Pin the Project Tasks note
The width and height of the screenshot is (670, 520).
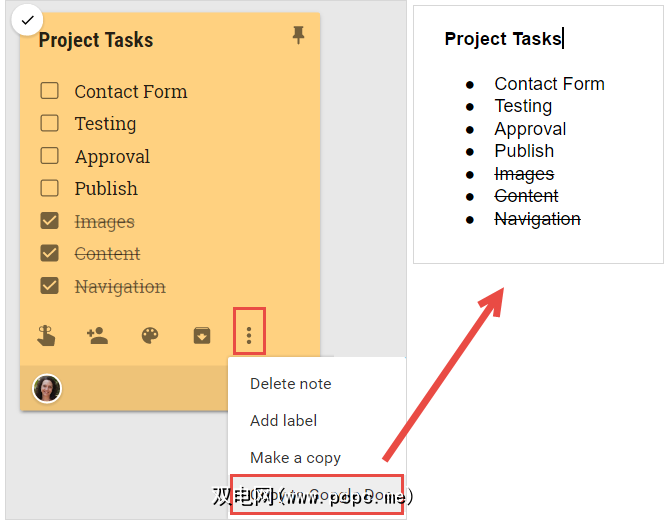pos(297,36)
